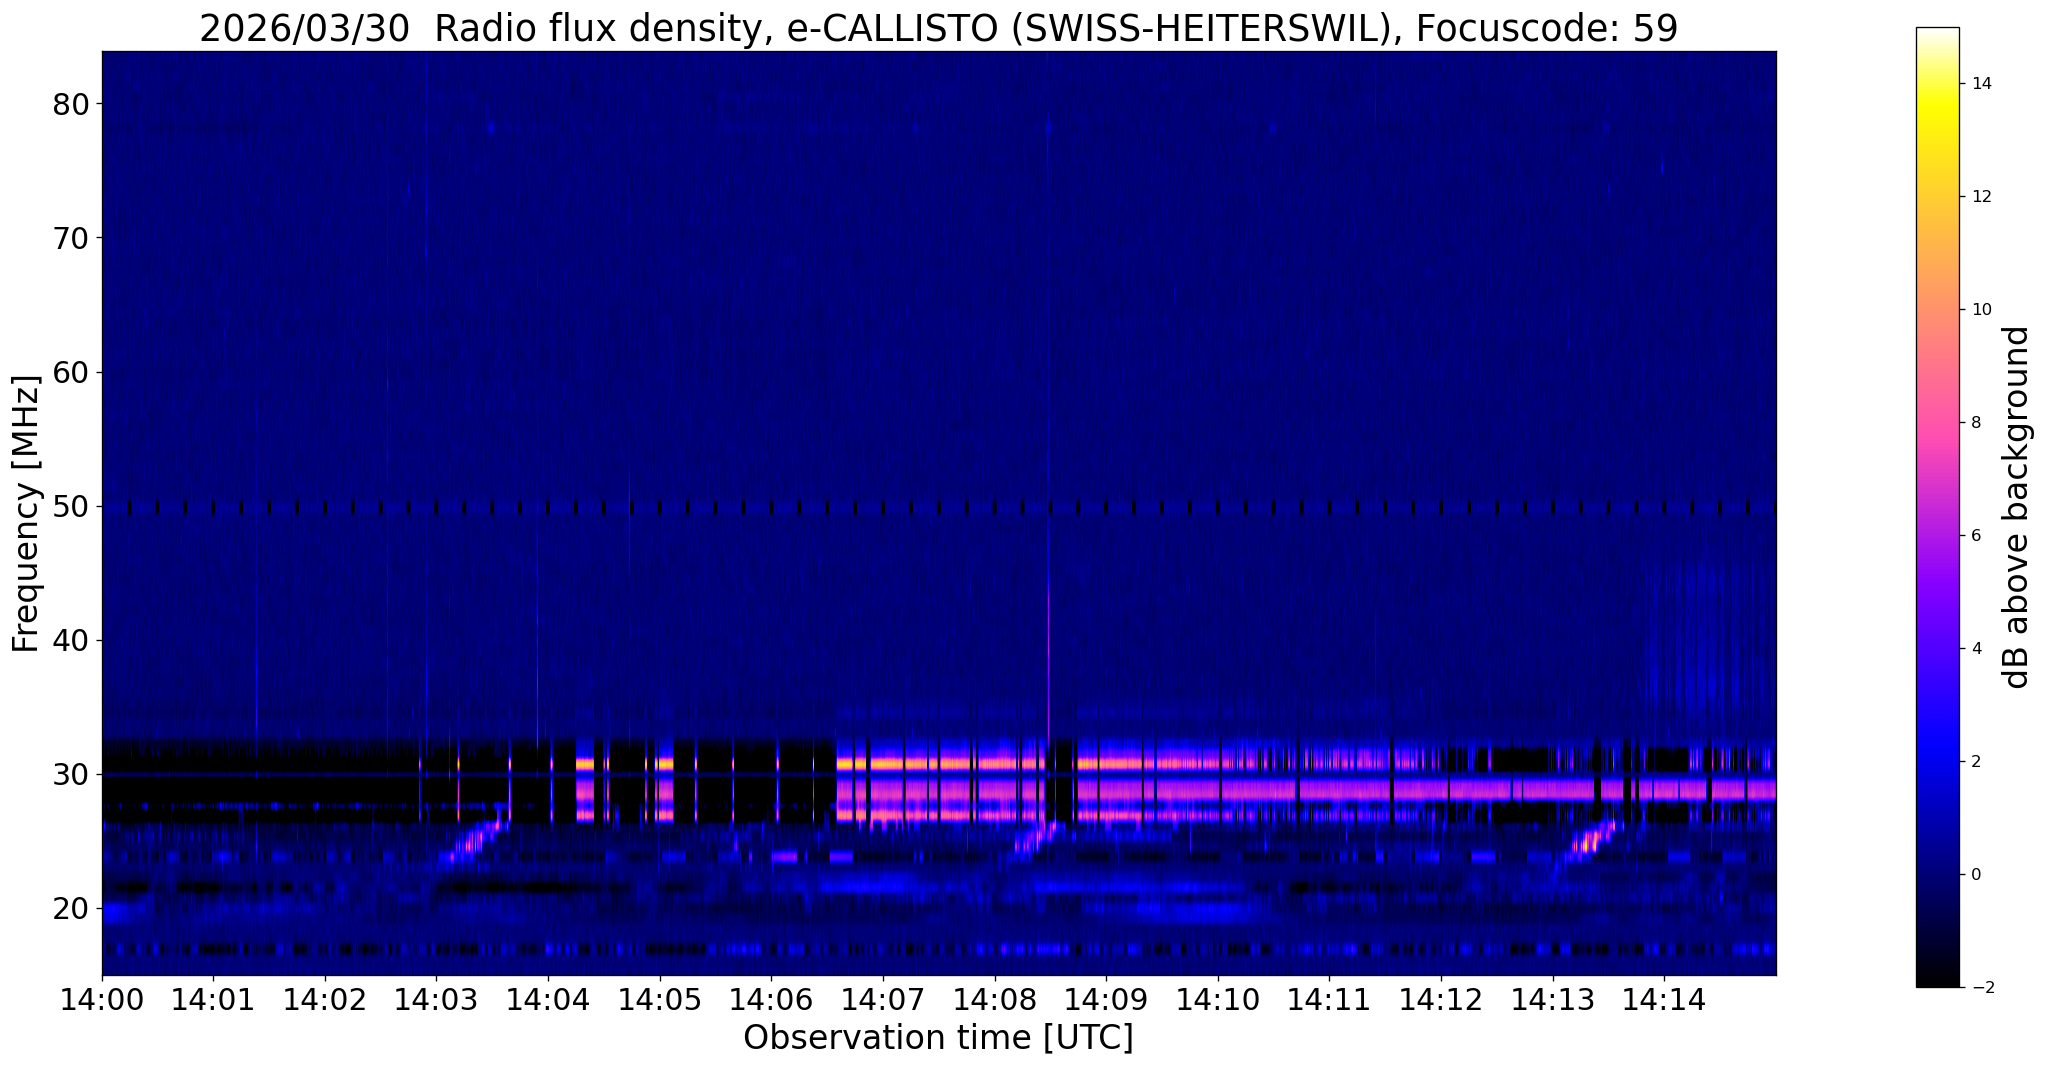Click the 14:07 time tick label
The image size is (2047, 1067).
(883, 999)
